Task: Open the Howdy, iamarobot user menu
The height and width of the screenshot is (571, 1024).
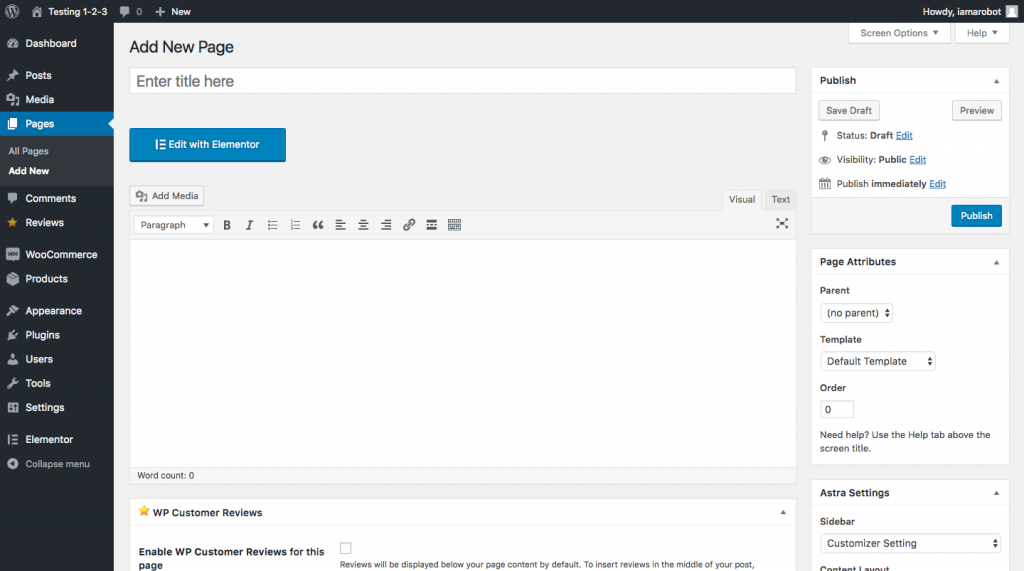Action: click(x=969, y=11)
